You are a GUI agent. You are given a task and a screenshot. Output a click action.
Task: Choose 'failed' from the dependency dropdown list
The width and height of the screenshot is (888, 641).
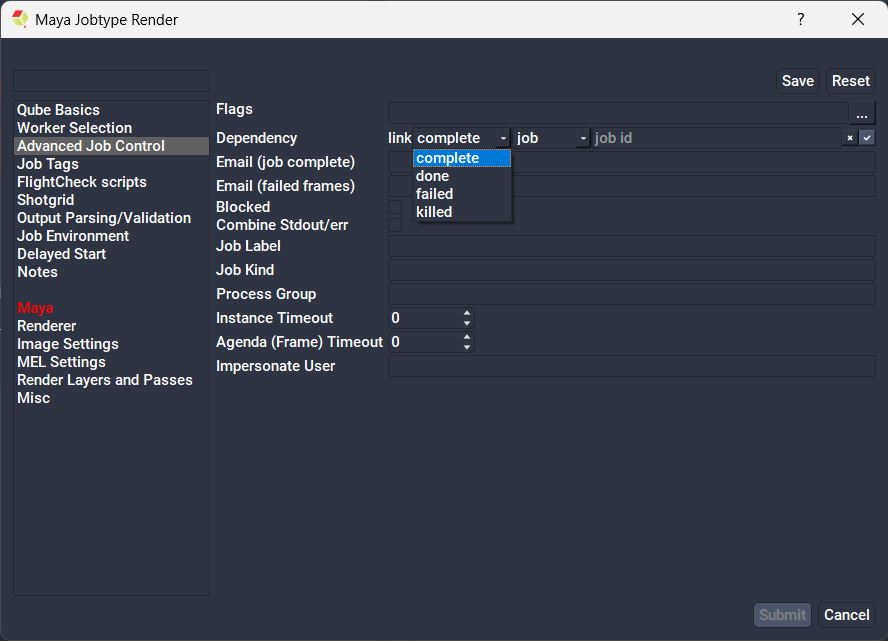(435, 194)
